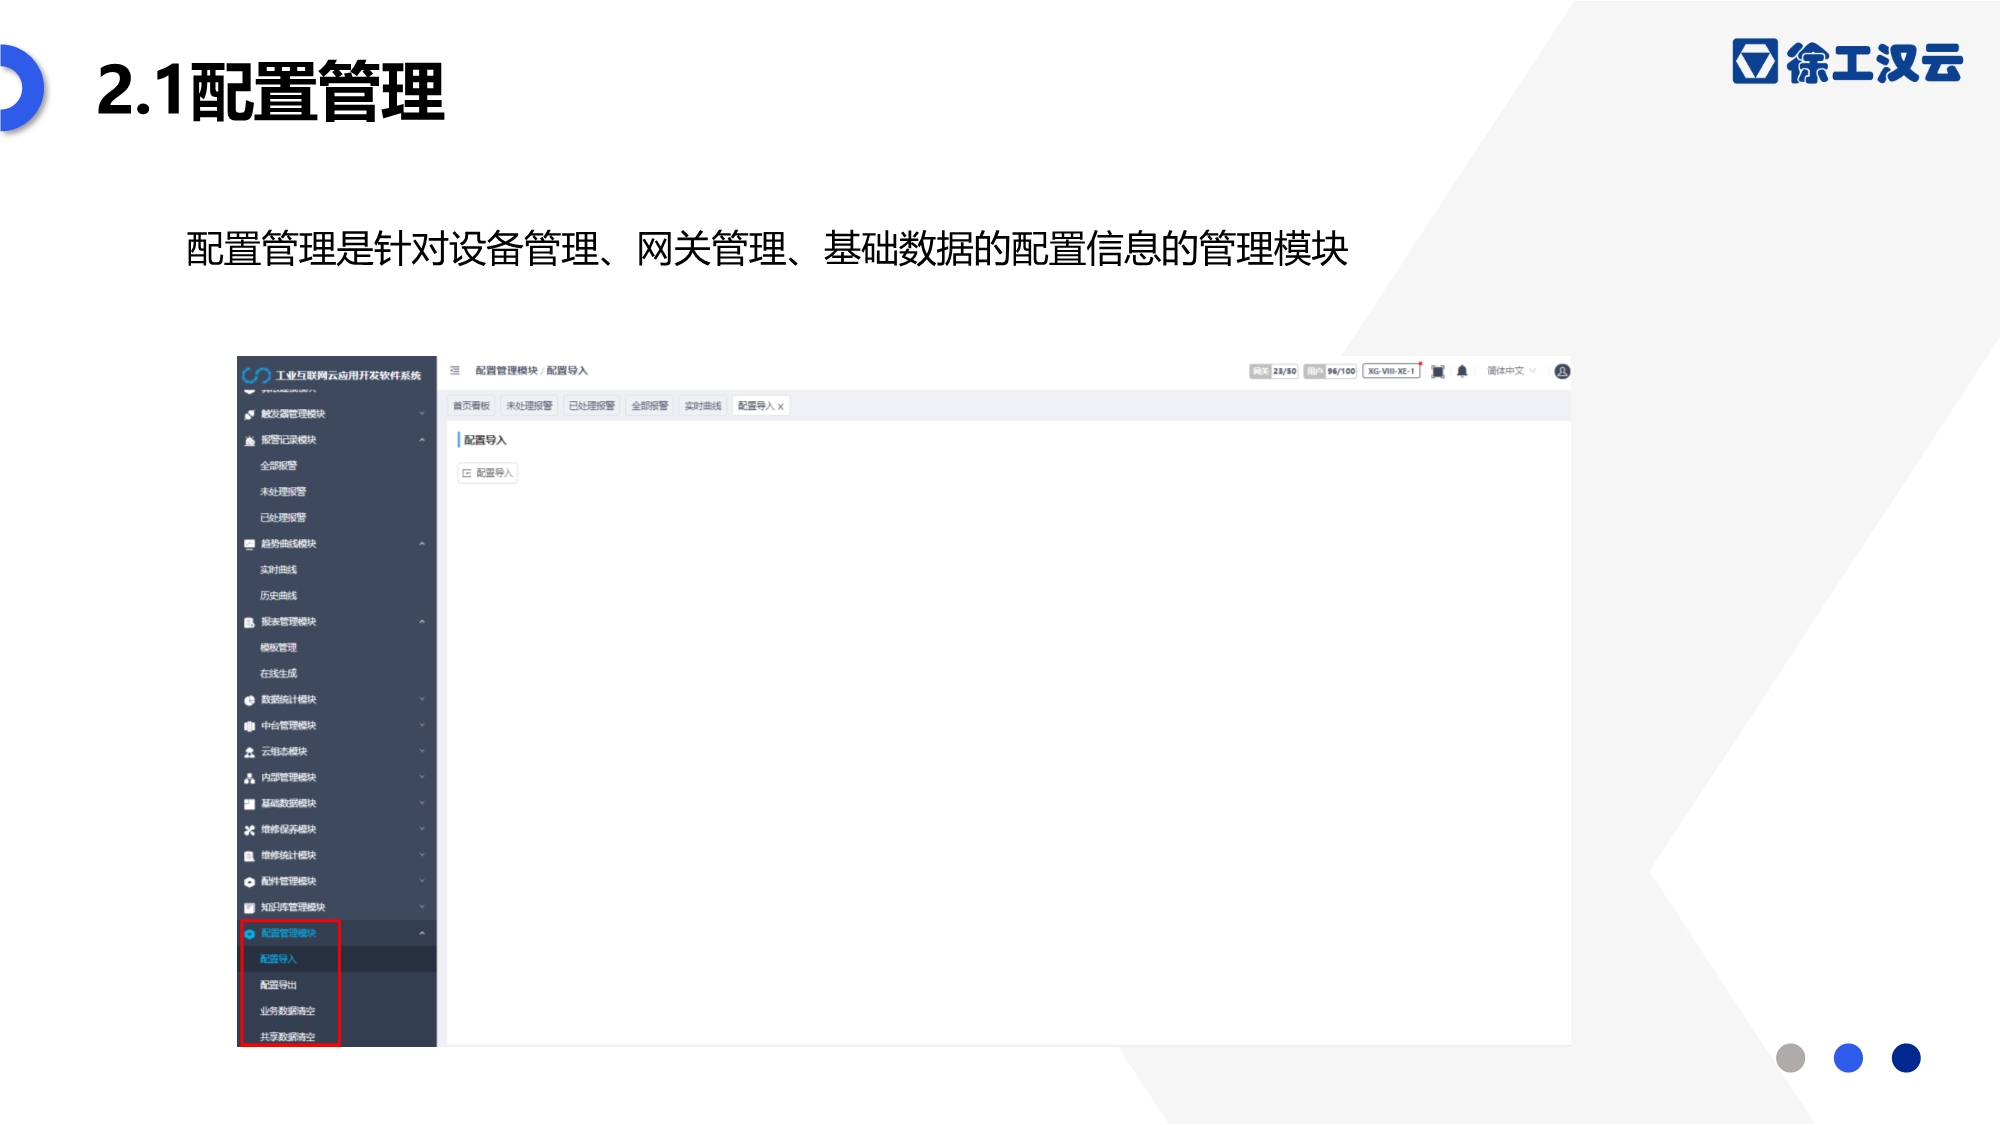The width and height of the screenshot is (2000, 1125).
Task: Expand 触发器管理模块 with its chevron
Action: point(422,414)
